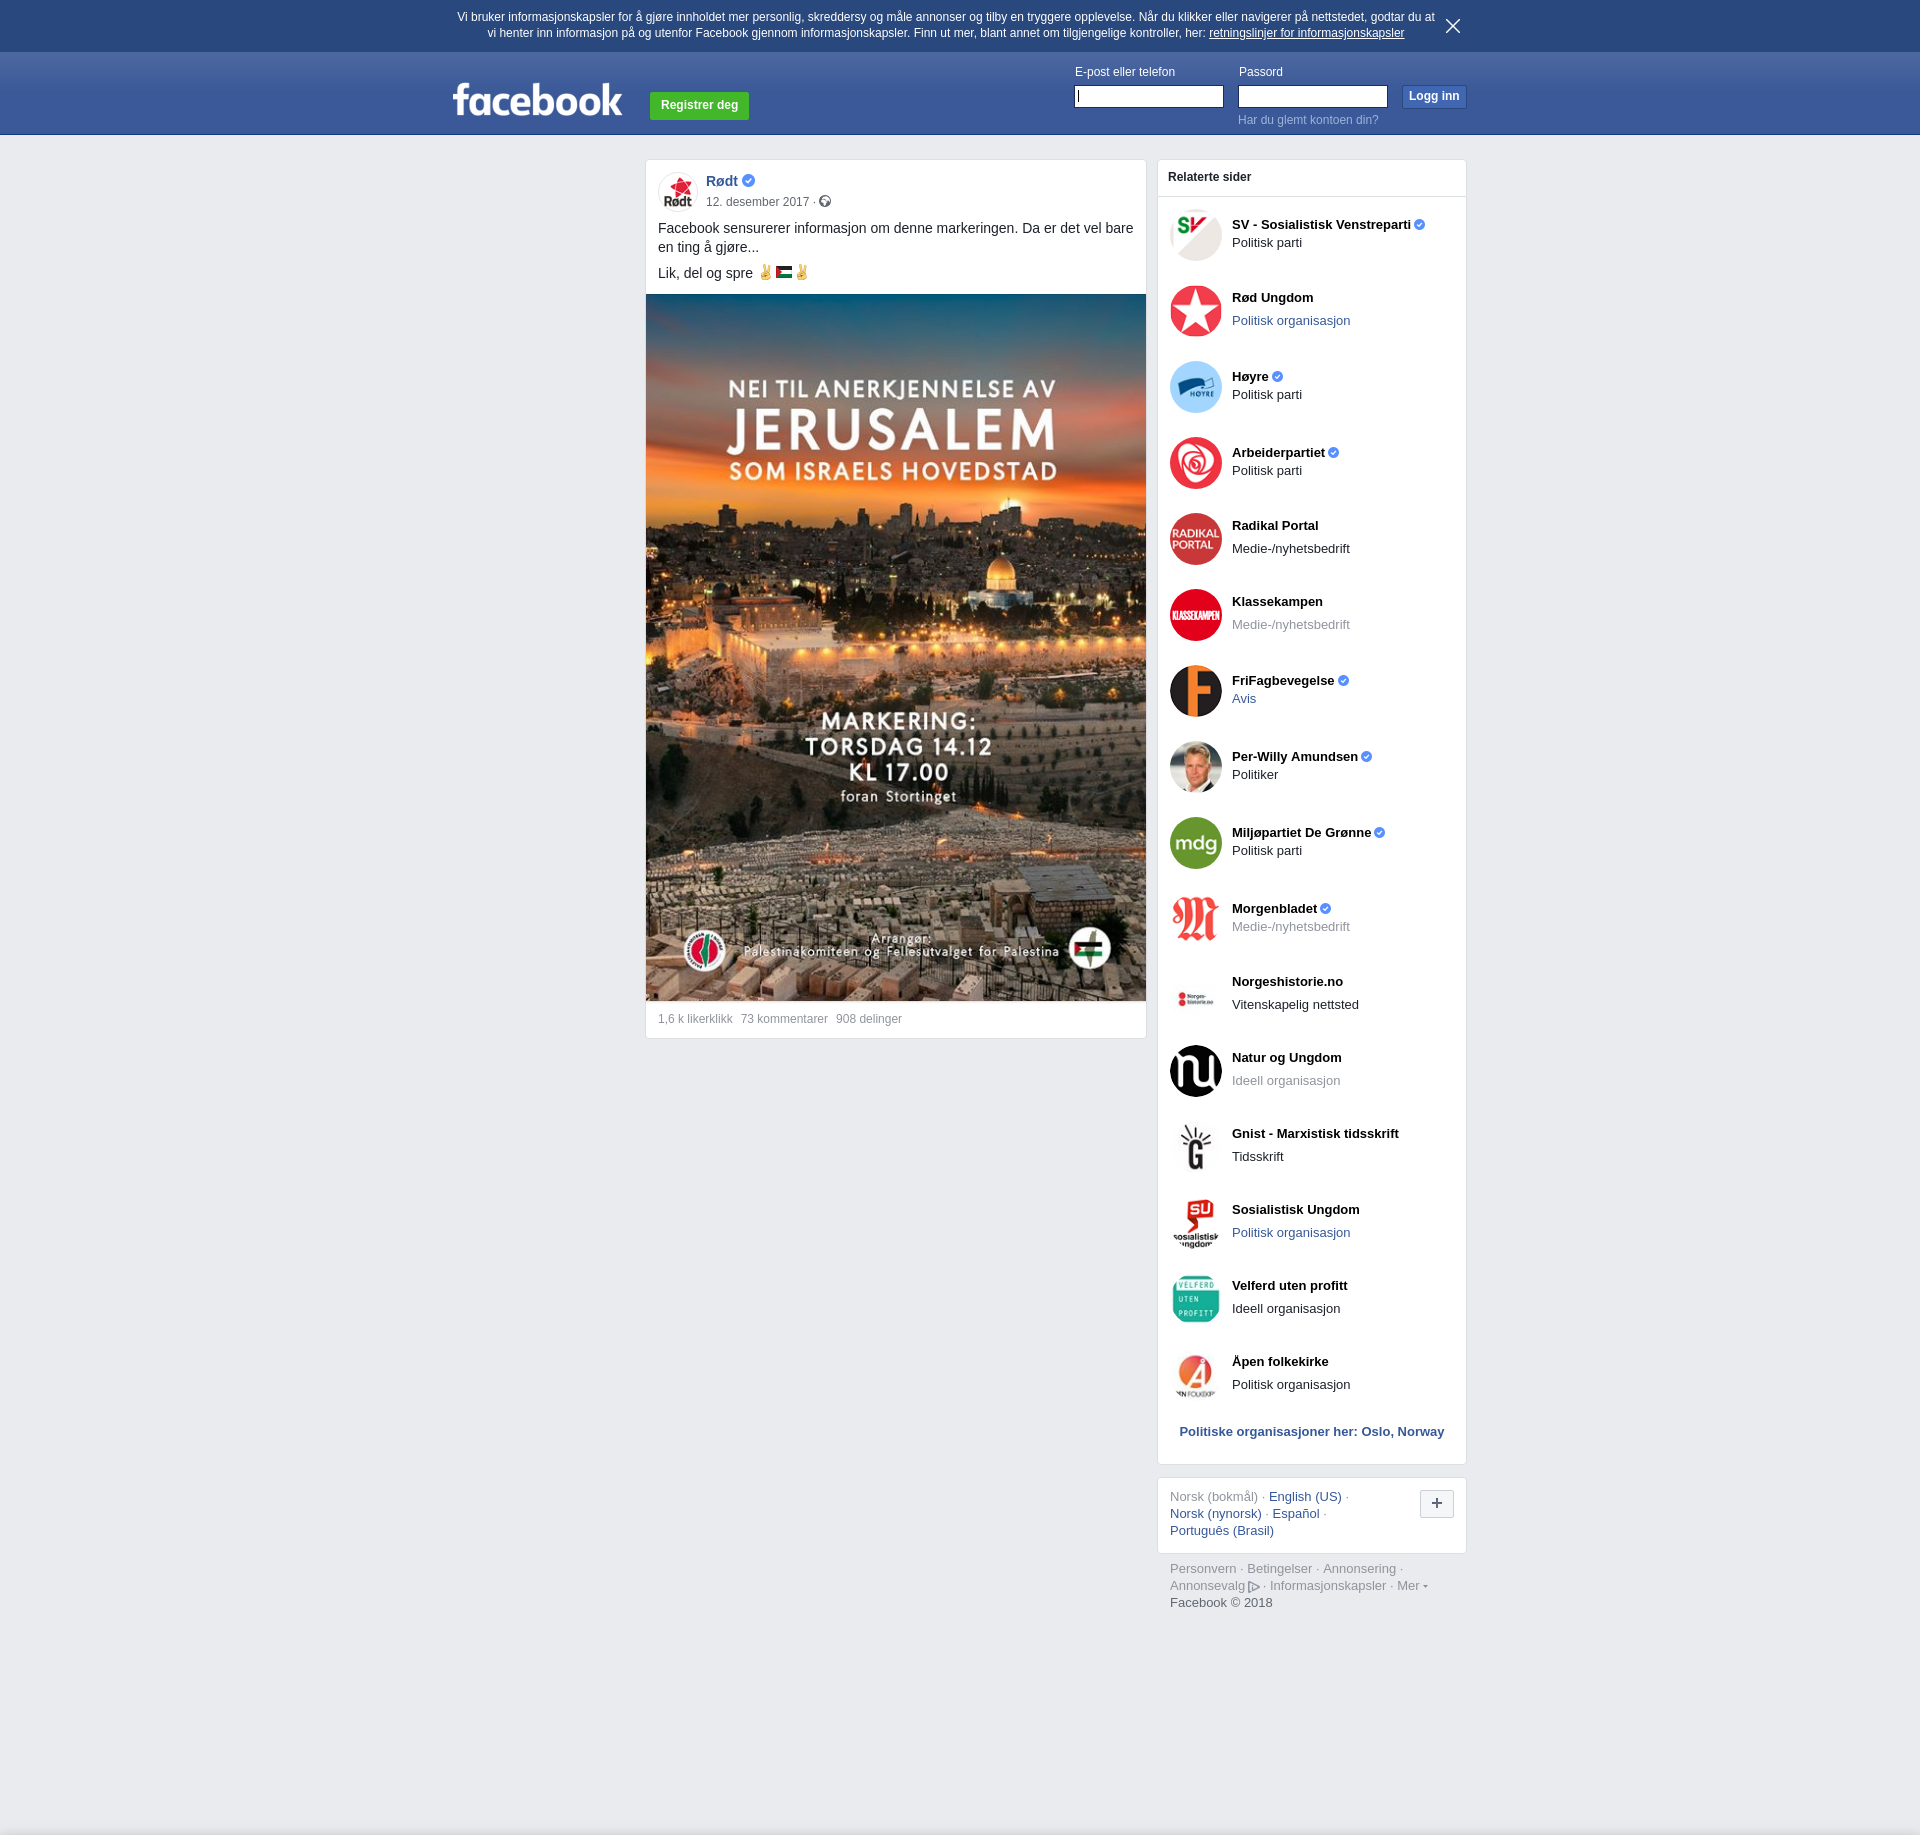Open SV - Sosialistisk Venstreparti page logo
Screen dimensions: 1920x1835
[1196, 235]
